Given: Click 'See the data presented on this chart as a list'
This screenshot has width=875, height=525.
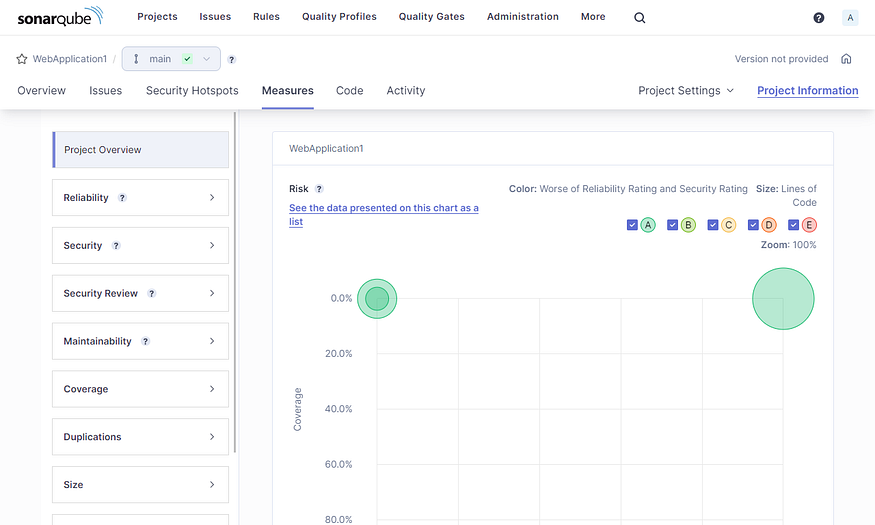Looking at the screenshot, I should [x=383, y=214].
